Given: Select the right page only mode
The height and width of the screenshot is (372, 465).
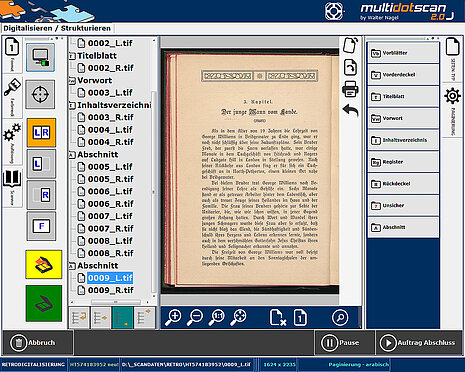Looking at the screenshot, I should coord(41,195).
